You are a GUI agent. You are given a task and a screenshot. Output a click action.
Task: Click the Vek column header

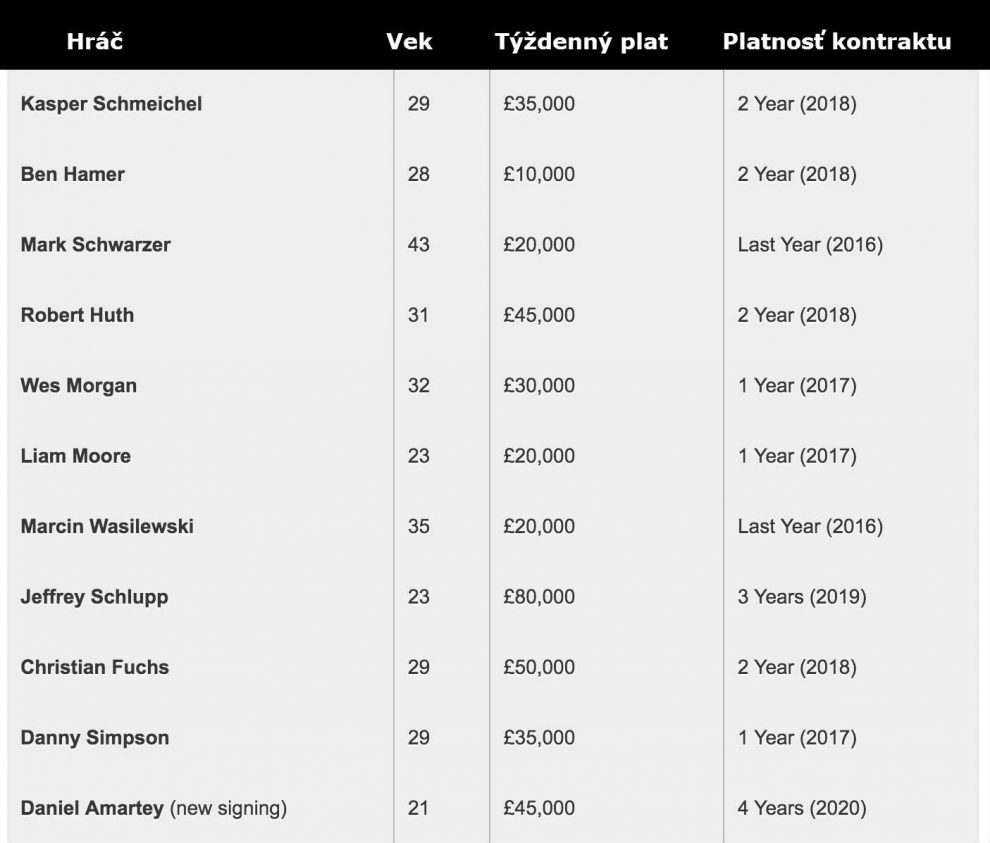tap(409, 42)
